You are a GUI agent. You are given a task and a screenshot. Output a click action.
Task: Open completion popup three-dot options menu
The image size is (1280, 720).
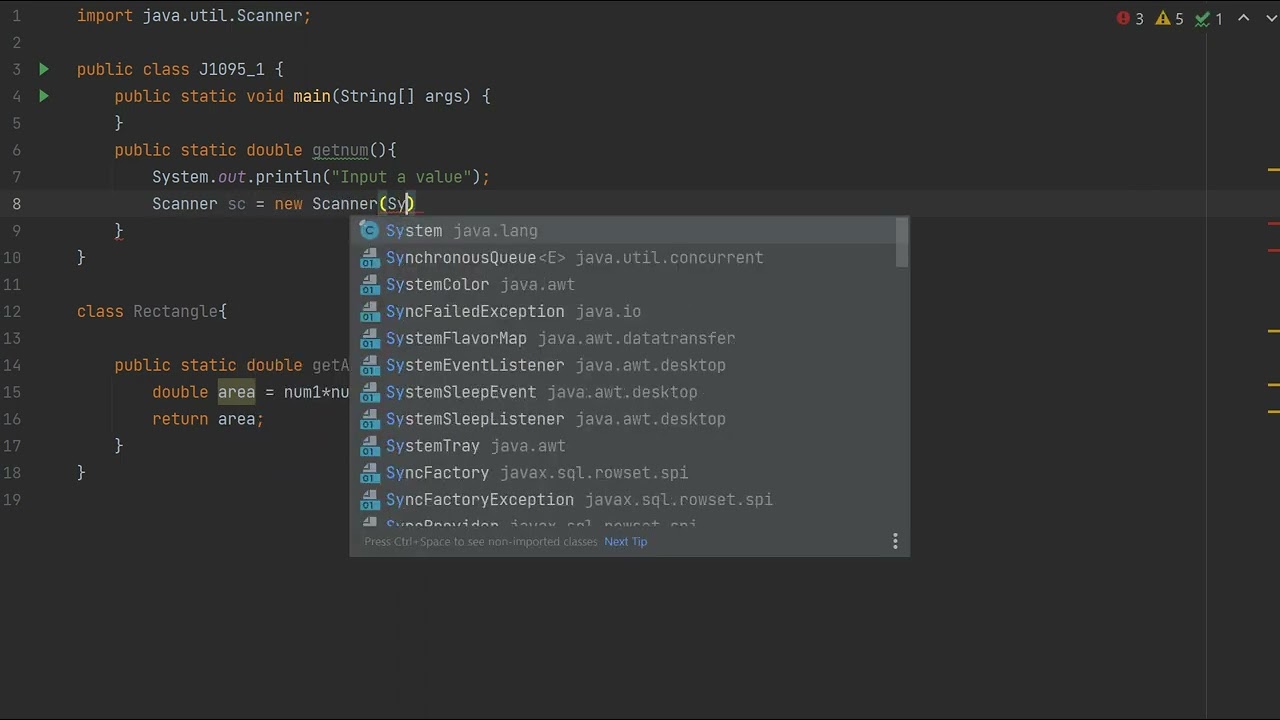click(895, 541)
